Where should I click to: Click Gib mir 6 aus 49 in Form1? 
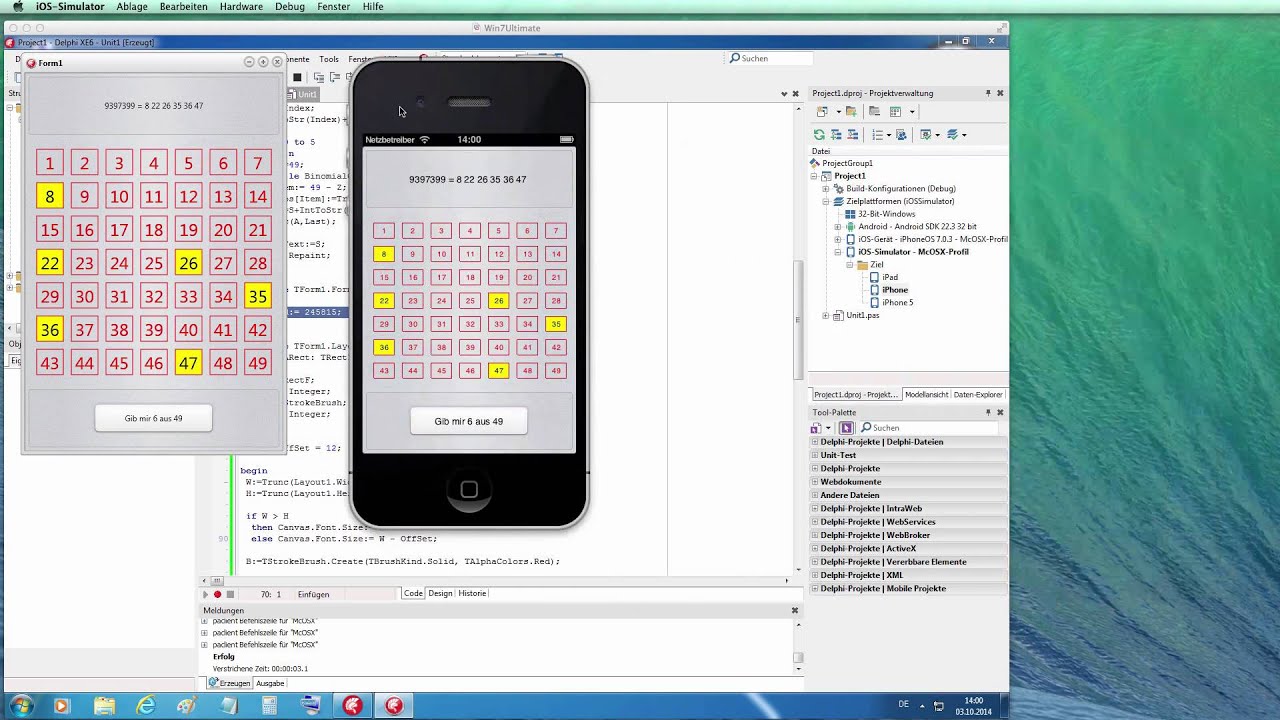pos(153,418)
